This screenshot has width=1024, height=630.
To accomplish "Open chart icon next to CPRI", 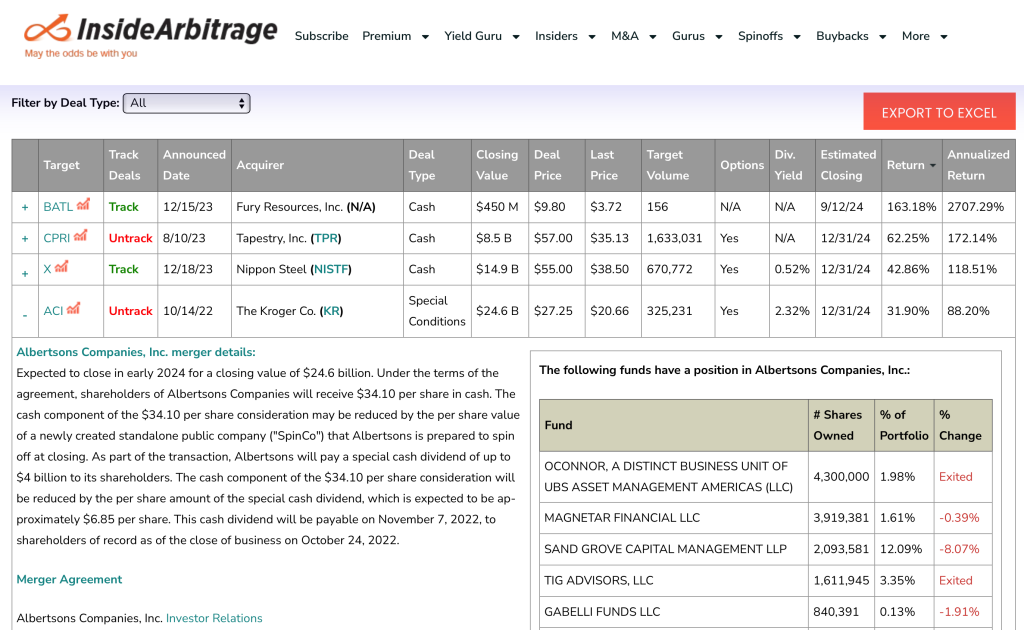I will [80, 236].
